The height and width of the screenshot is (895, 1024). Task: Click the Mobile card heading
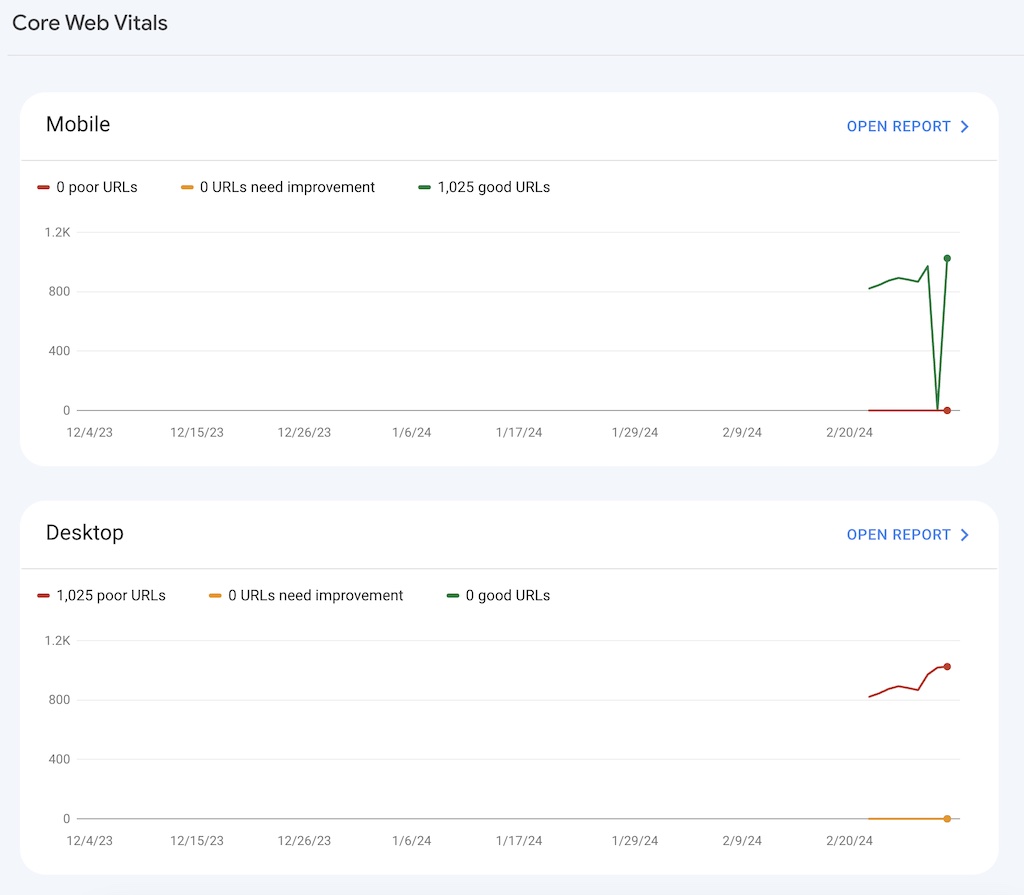[78, 124]
